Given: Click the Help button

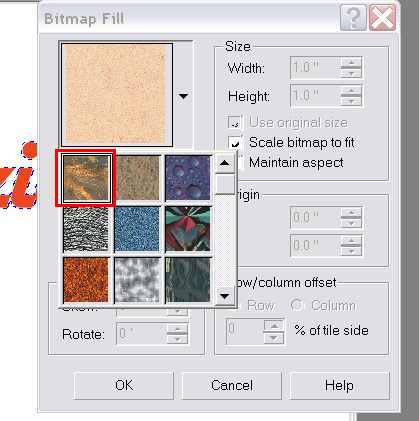Looking at the screenshot, I should point(339,385).
